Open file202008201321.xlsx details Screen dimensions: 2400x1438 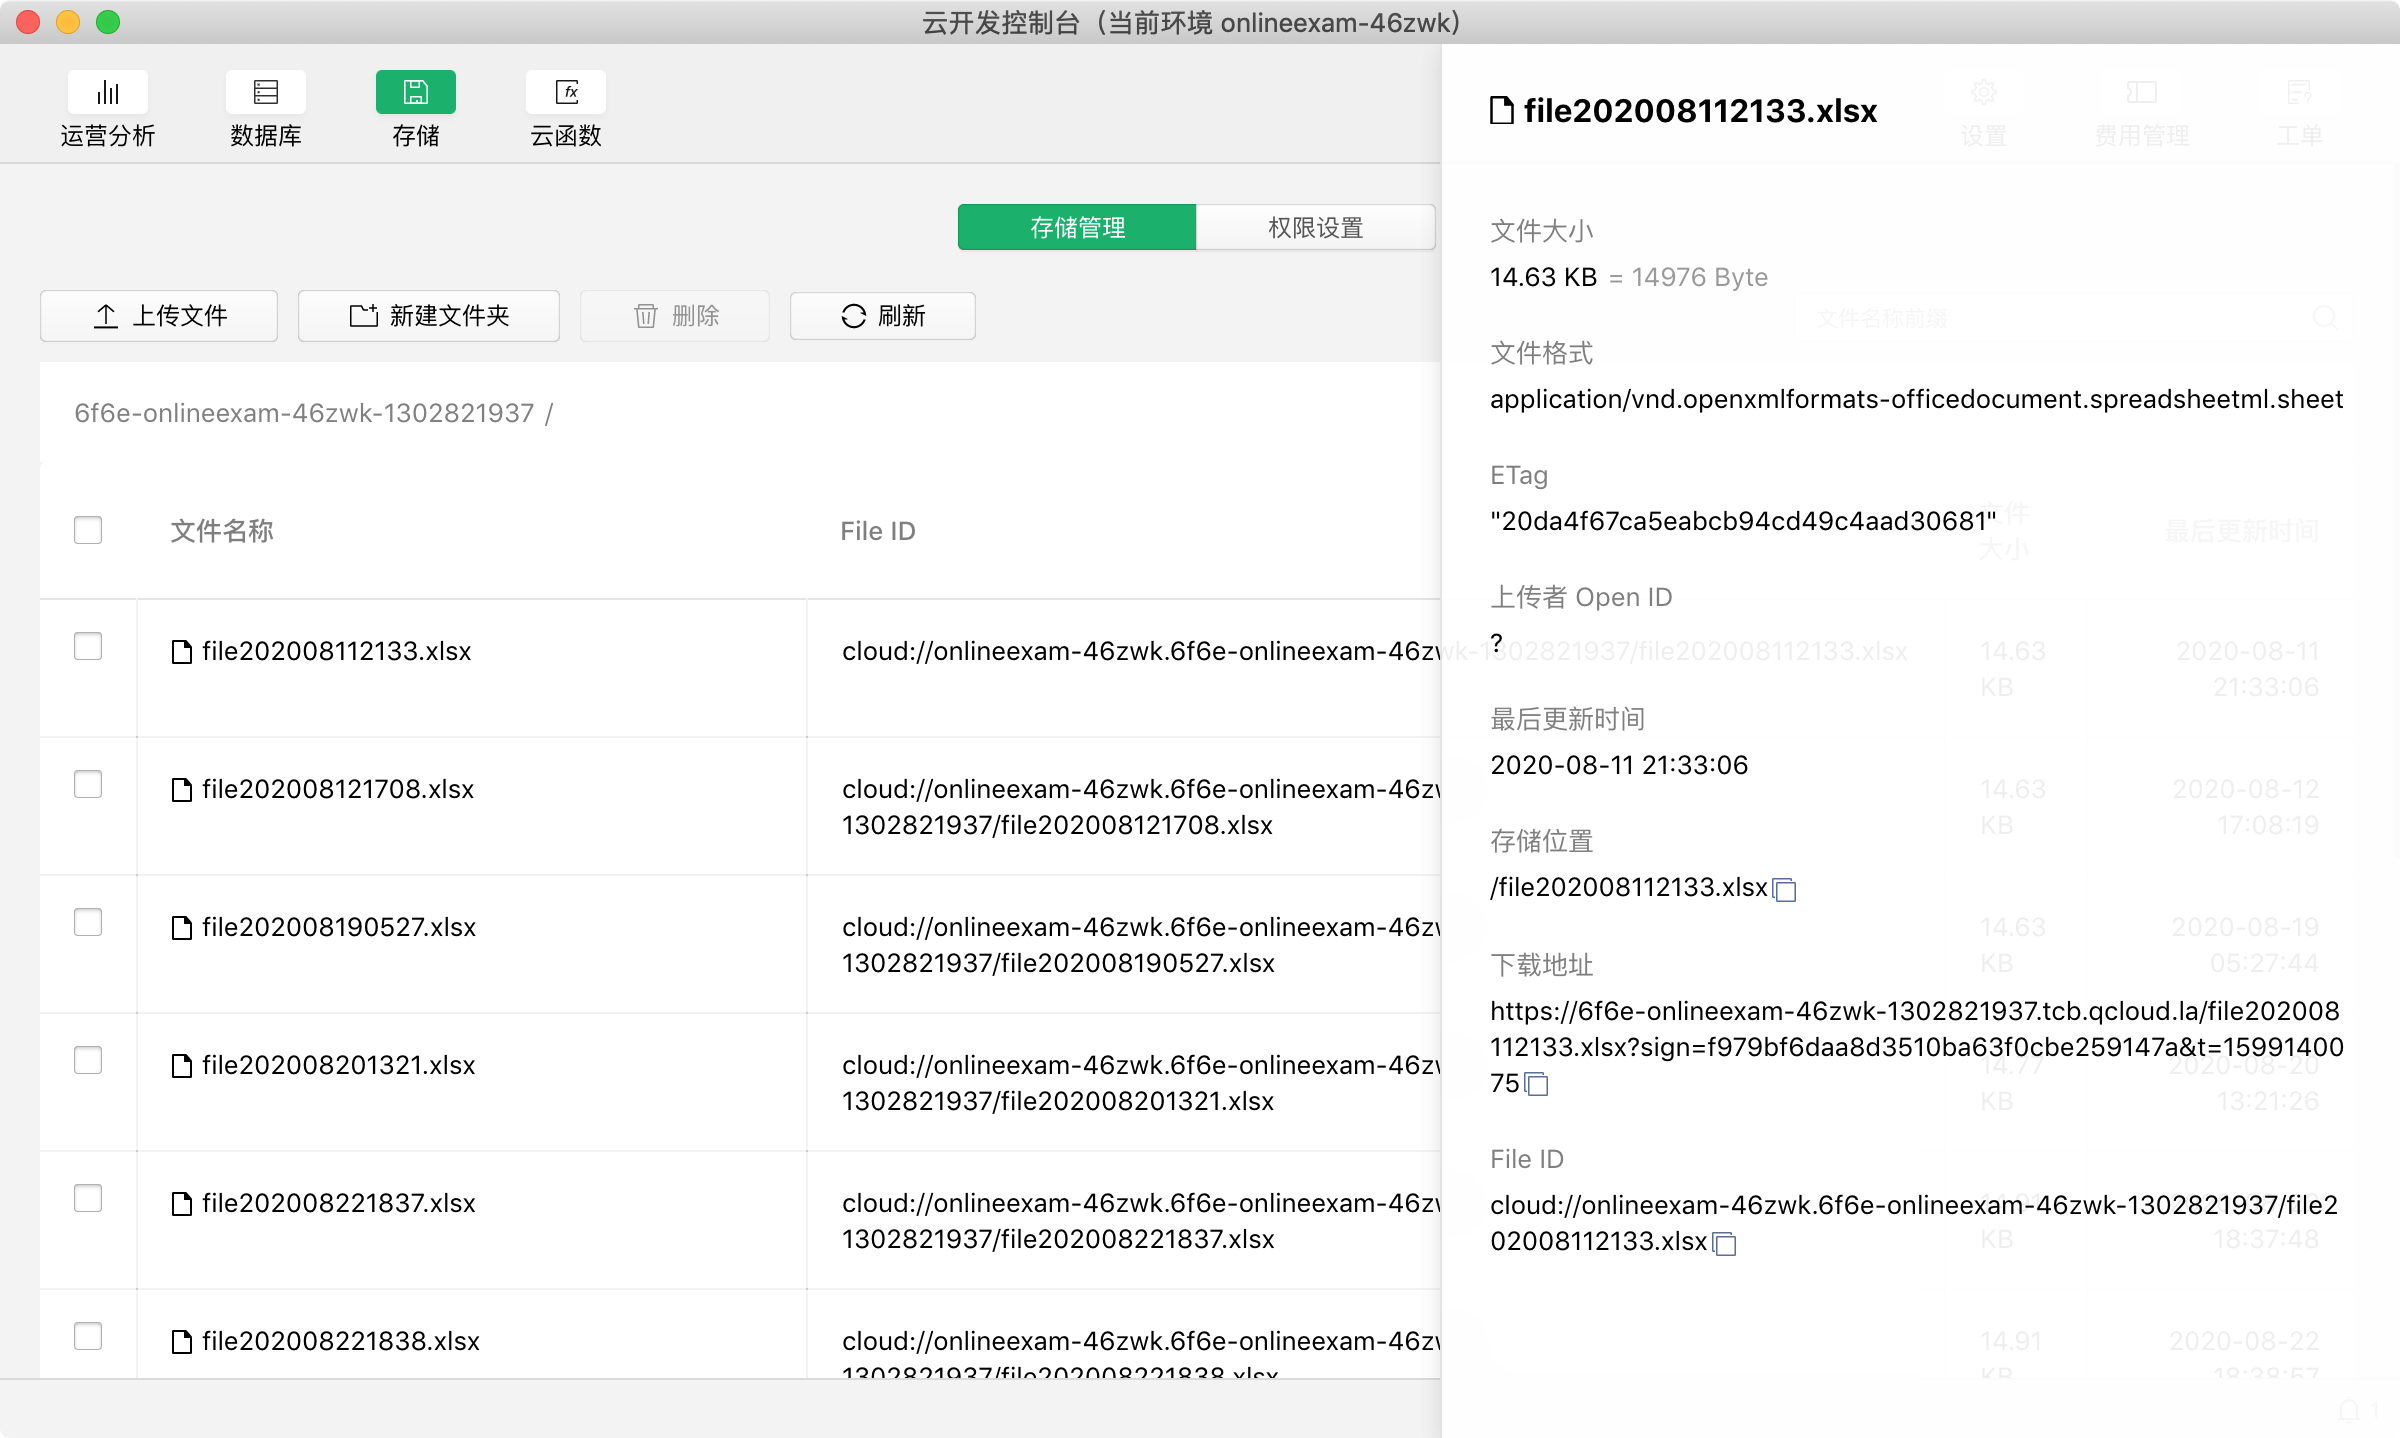338,1066
